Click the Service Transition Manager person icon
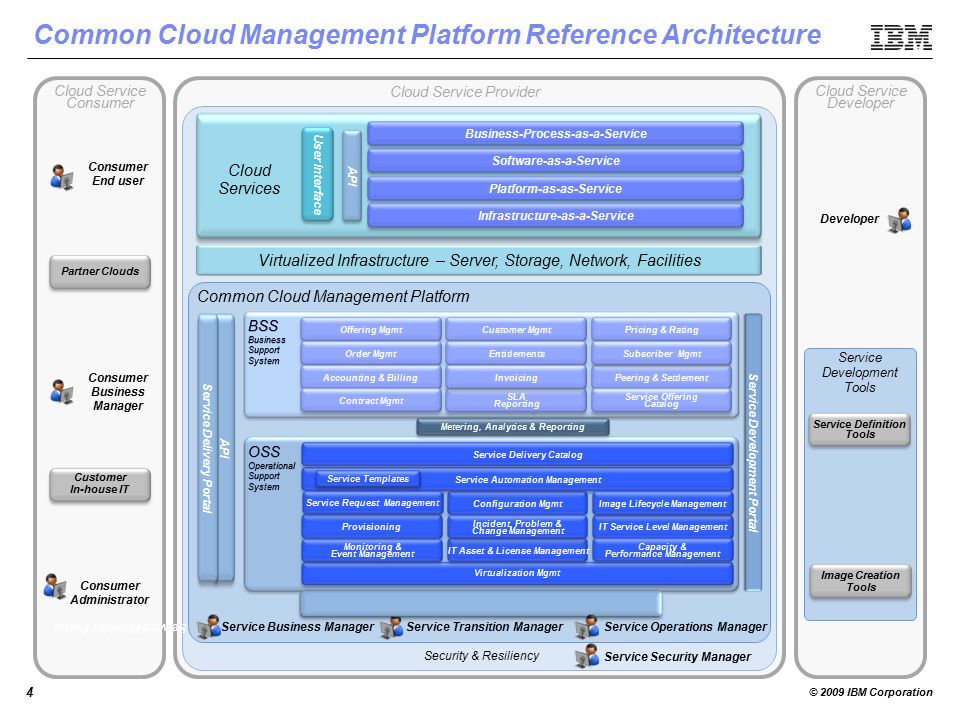The height and width of the screenshot is (720, 960). coord(392,628)
